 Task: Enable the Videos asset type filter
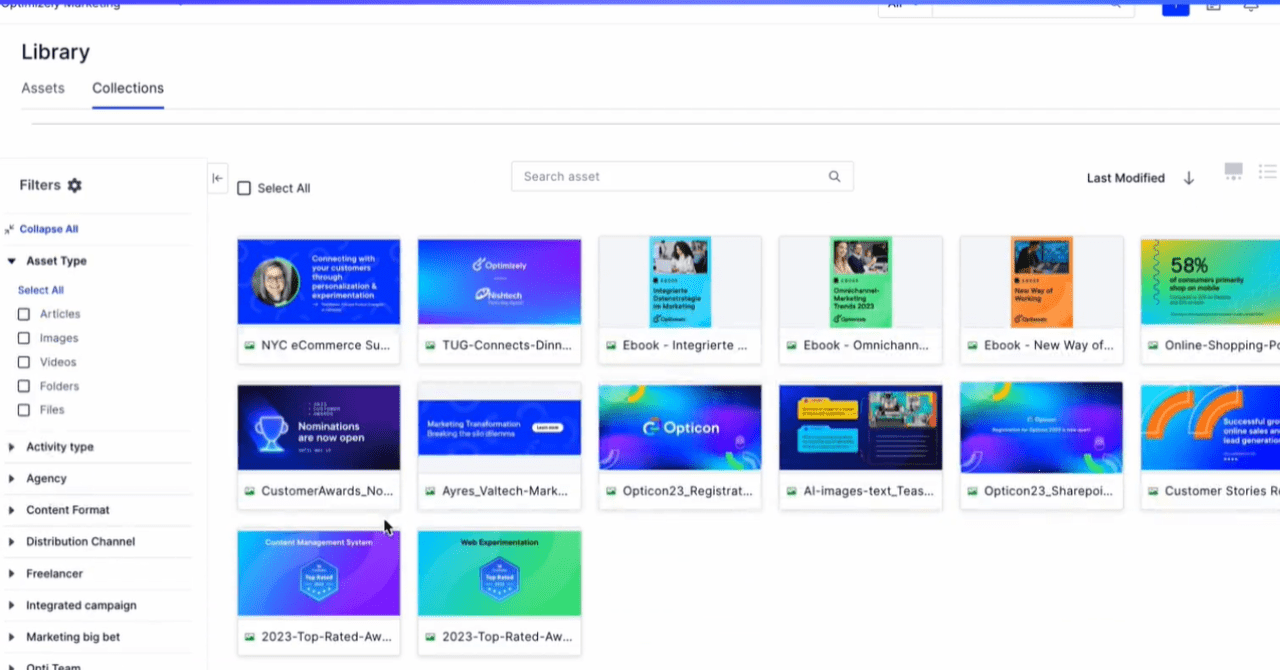coord(24,362)
